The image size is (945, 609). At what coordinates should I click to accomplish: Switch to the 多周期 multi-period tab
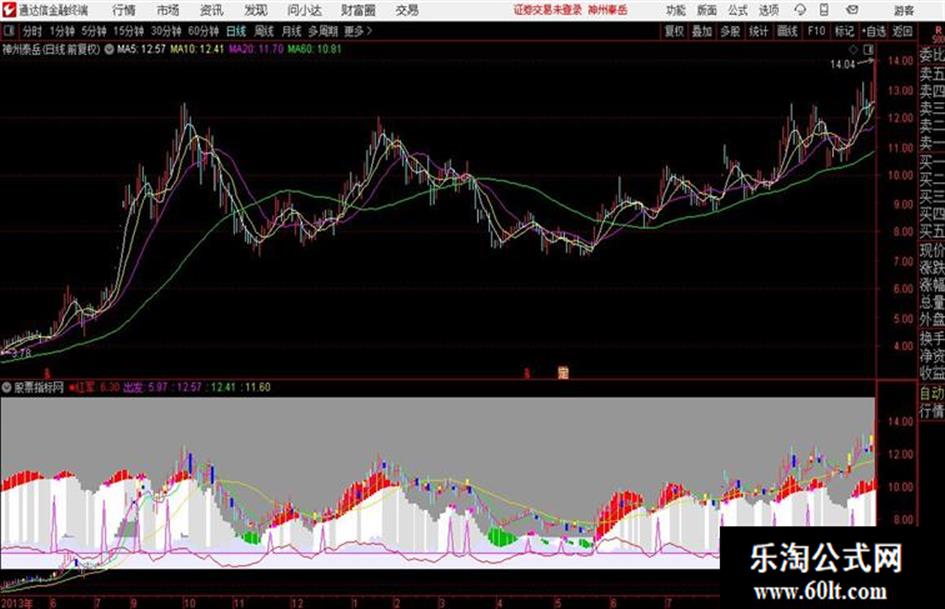[x=323, y=31]
